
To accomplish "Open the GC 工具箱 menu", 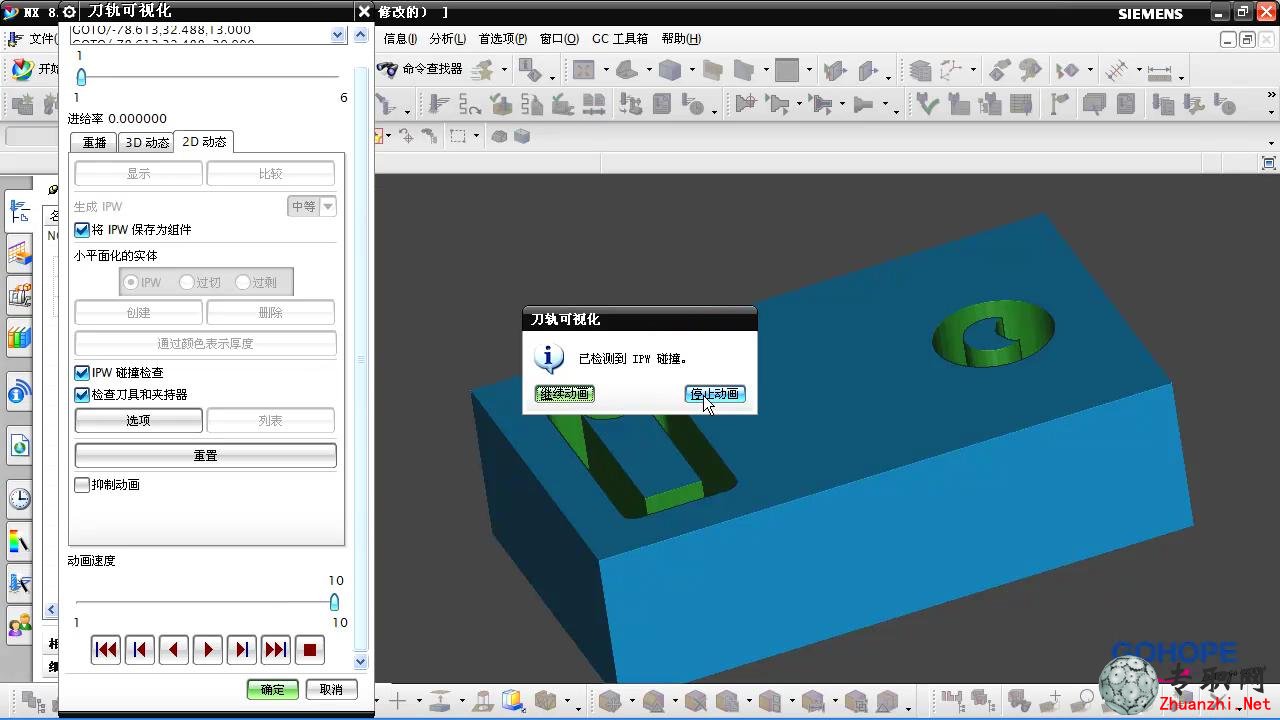I will [620, 39].
